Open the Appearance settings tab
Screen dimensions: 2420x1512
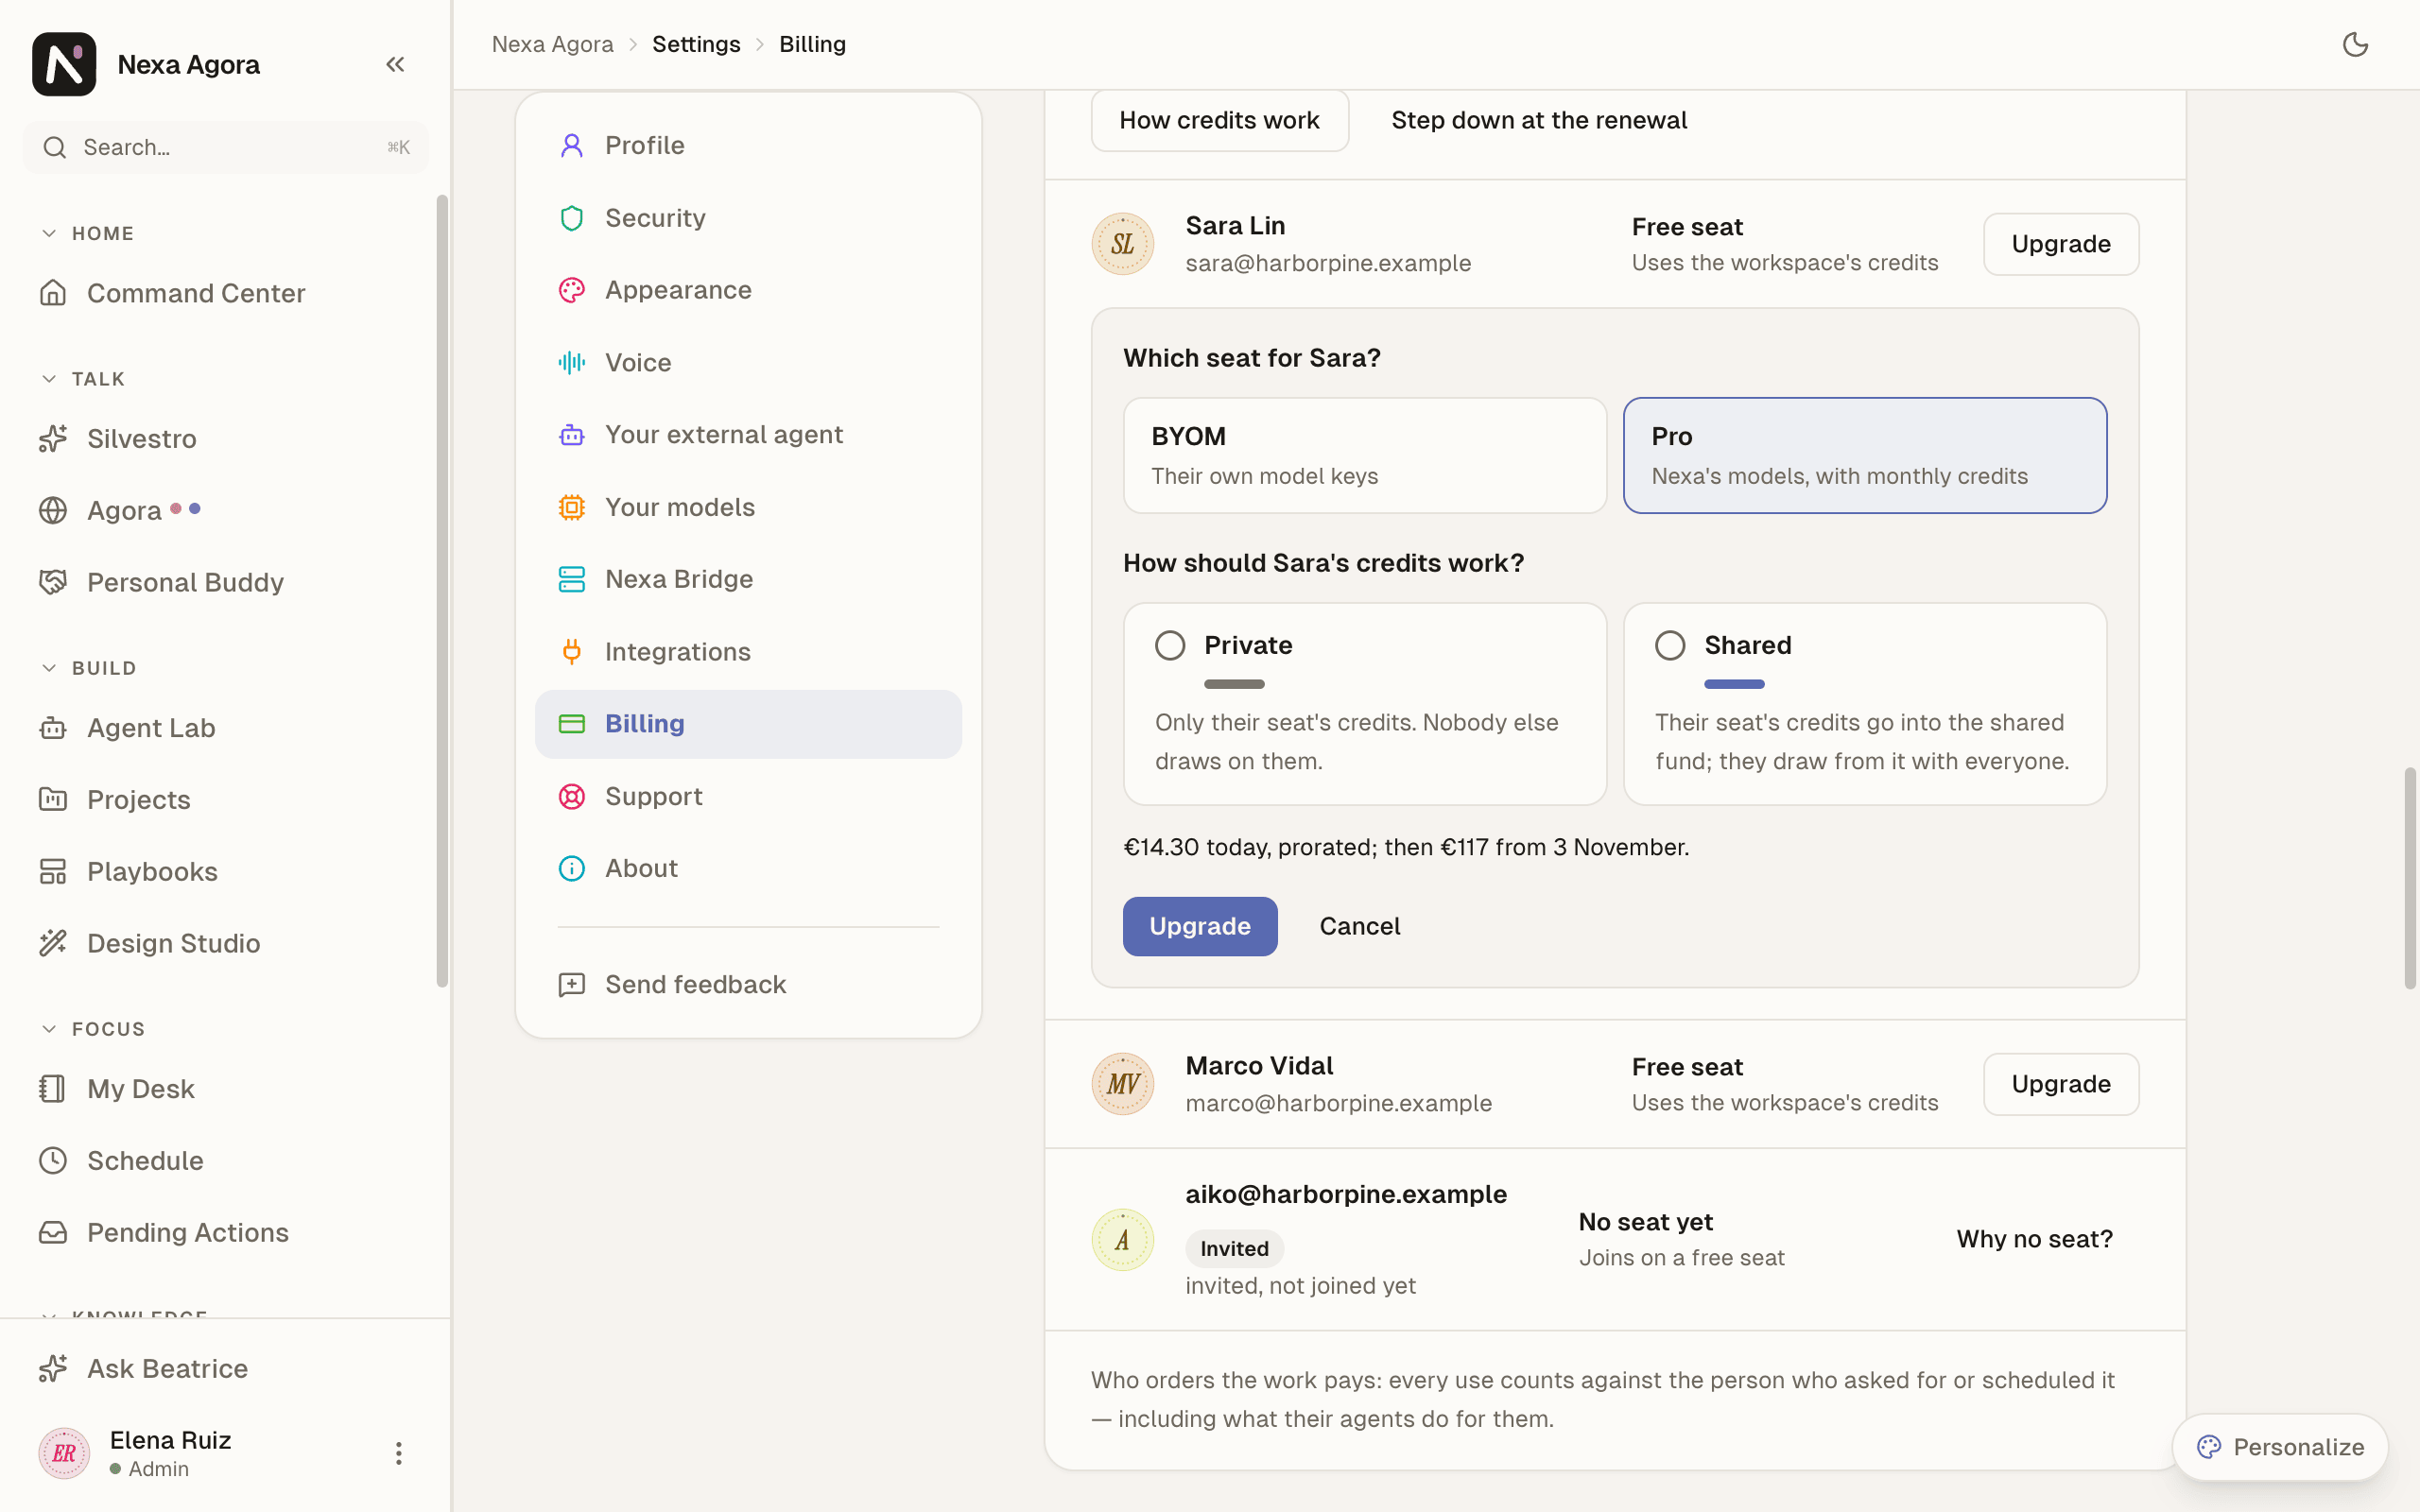point(748,291)
